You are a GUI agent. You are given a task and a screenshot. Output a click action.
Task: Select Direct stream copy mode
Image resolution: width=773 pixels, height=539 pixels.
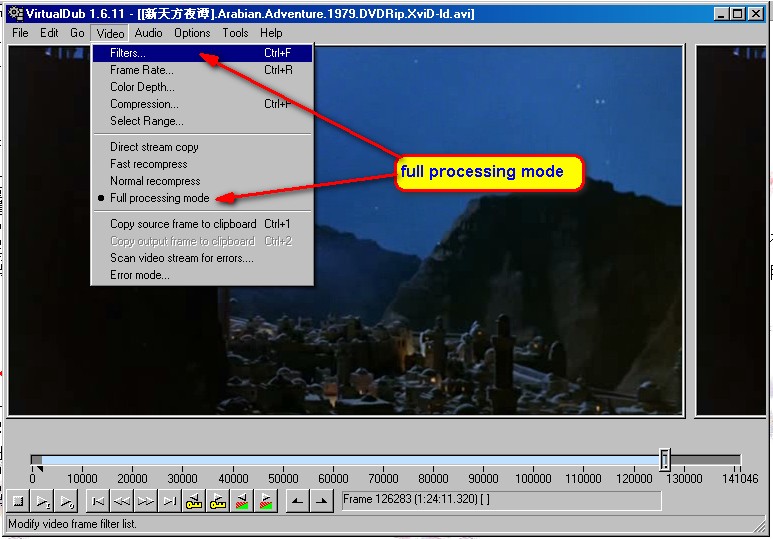point(202,147)
